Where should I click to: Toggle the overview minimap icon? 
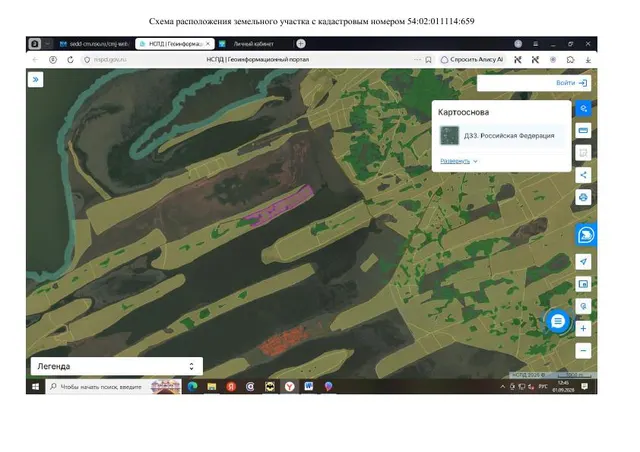tap(583, 284)
